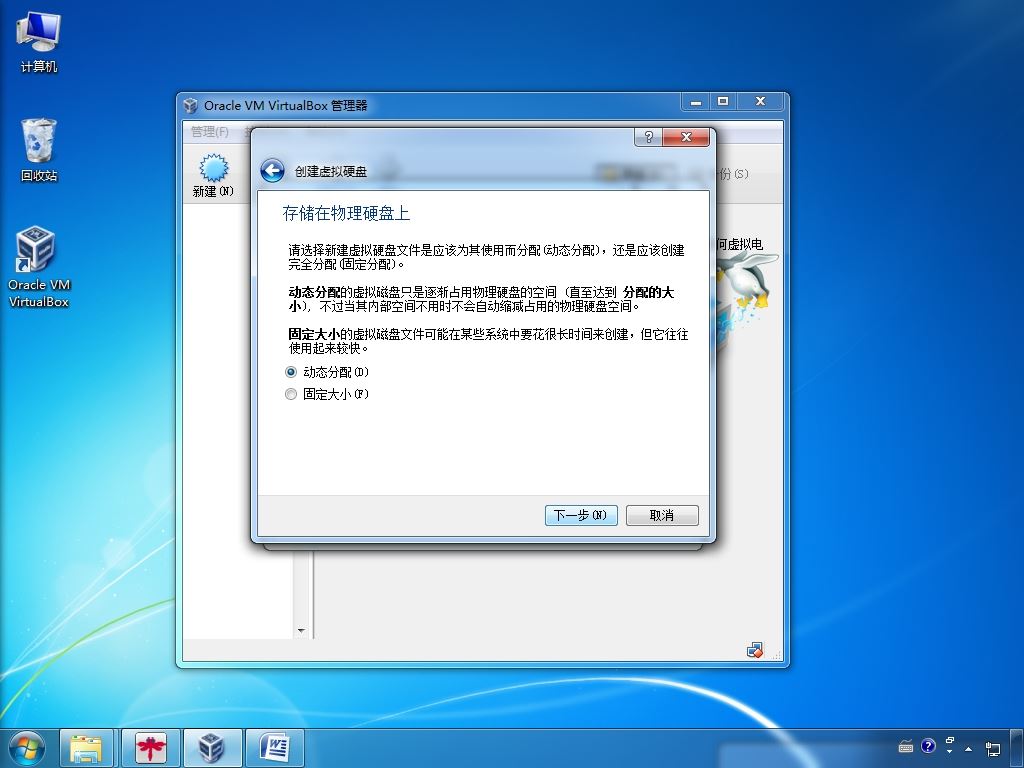
Task: Open the Oracle VM VirtualBox desktop shortcut
Action: pyautogui.click(x=39, y=266)
